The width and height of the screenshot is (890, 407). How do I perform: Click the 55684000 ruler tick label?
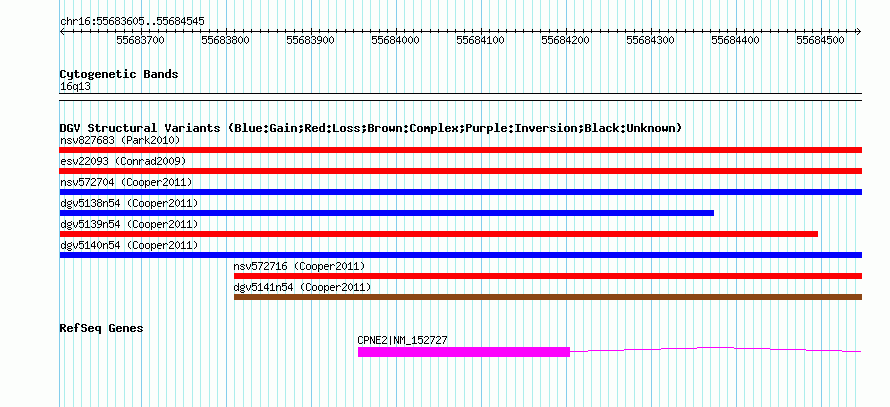(x=396, y=40)
